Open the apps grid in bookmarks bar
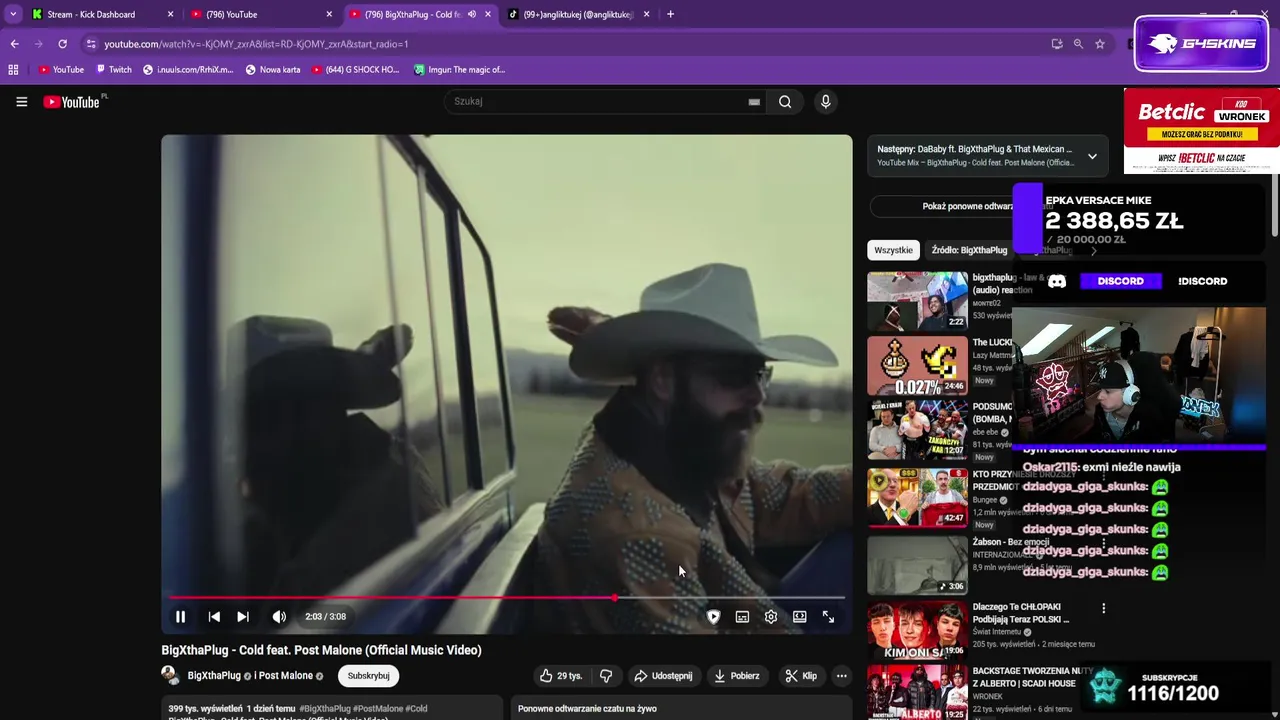Viewport: 1280px width, 720px height. (x=13, y=70)
